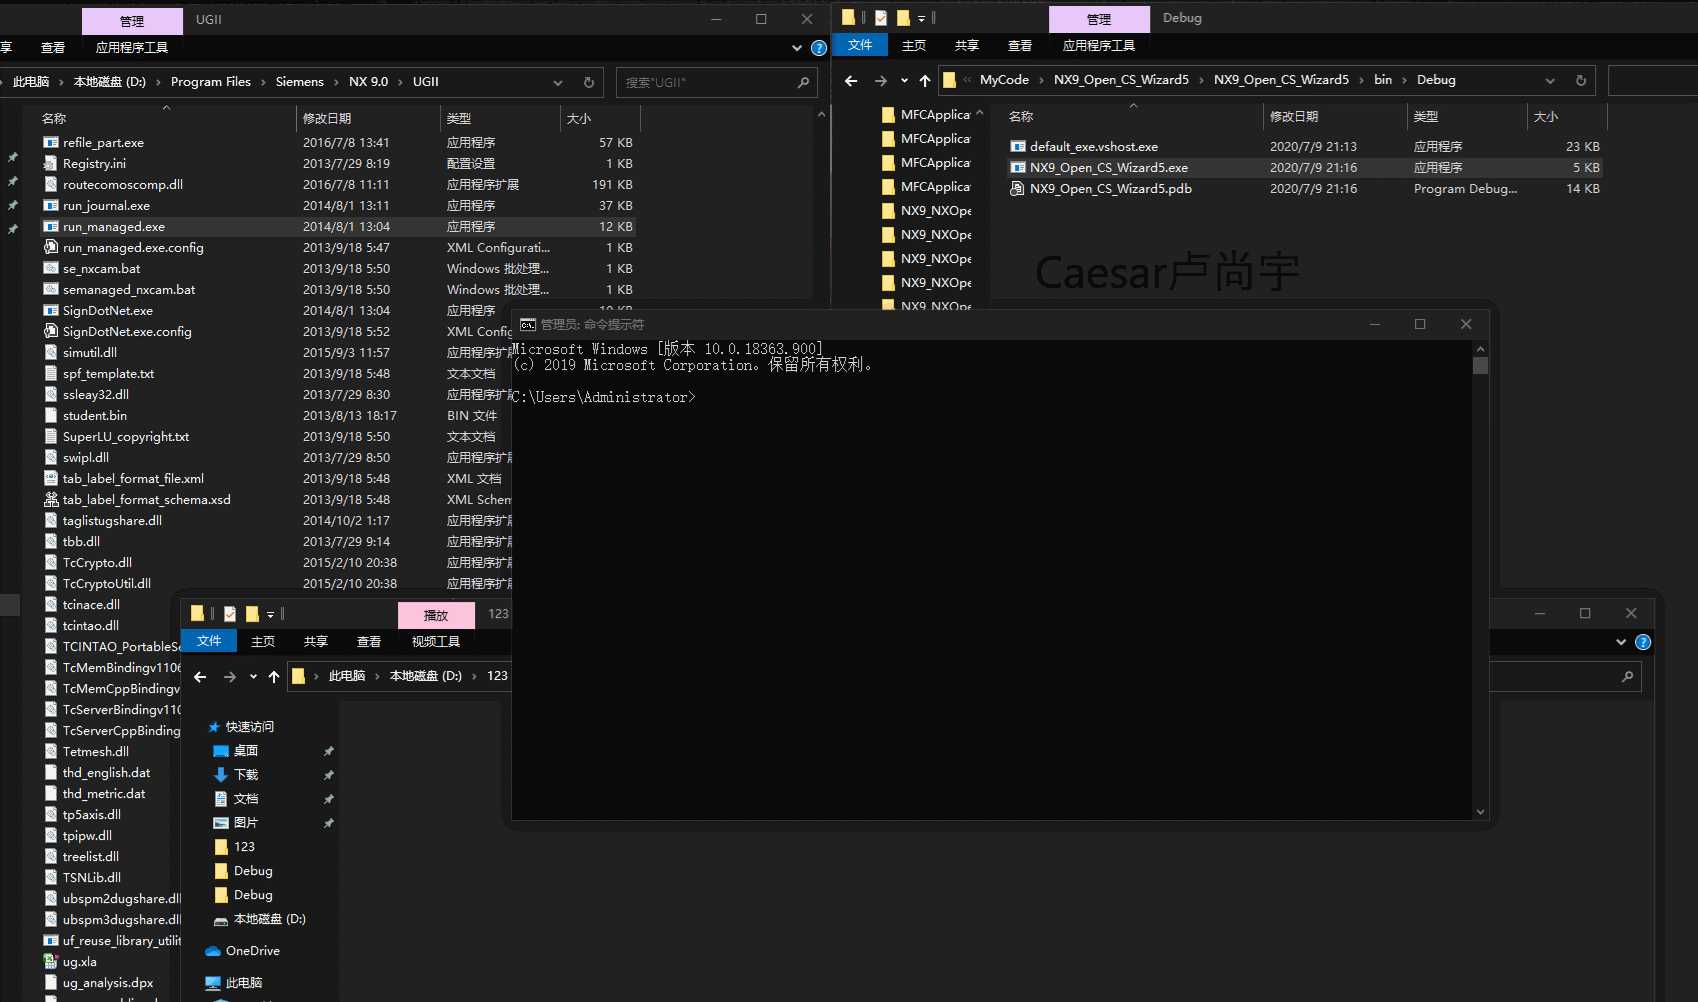Select OneDrive in the navigation pane
Image resolution: width=1698 pixels, height=1002 pixels.
pyautogui.click(x=252, y=951)
